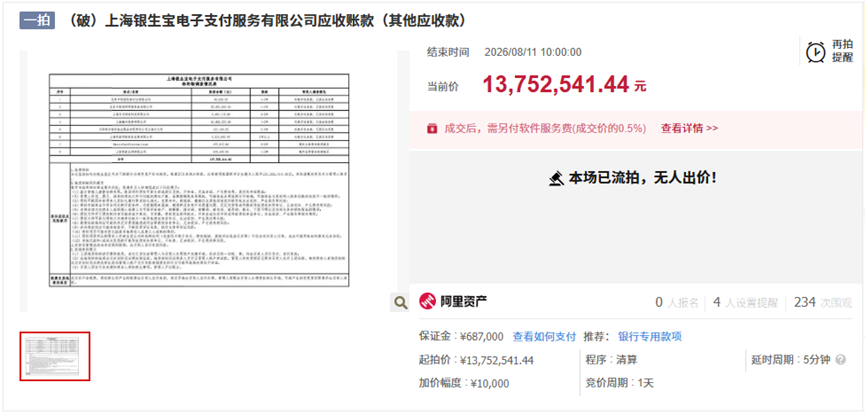This screenshot has width=865, height=414.
Task: Click the 4 人设置提醒 counter
Action: [x=745, y=302]
